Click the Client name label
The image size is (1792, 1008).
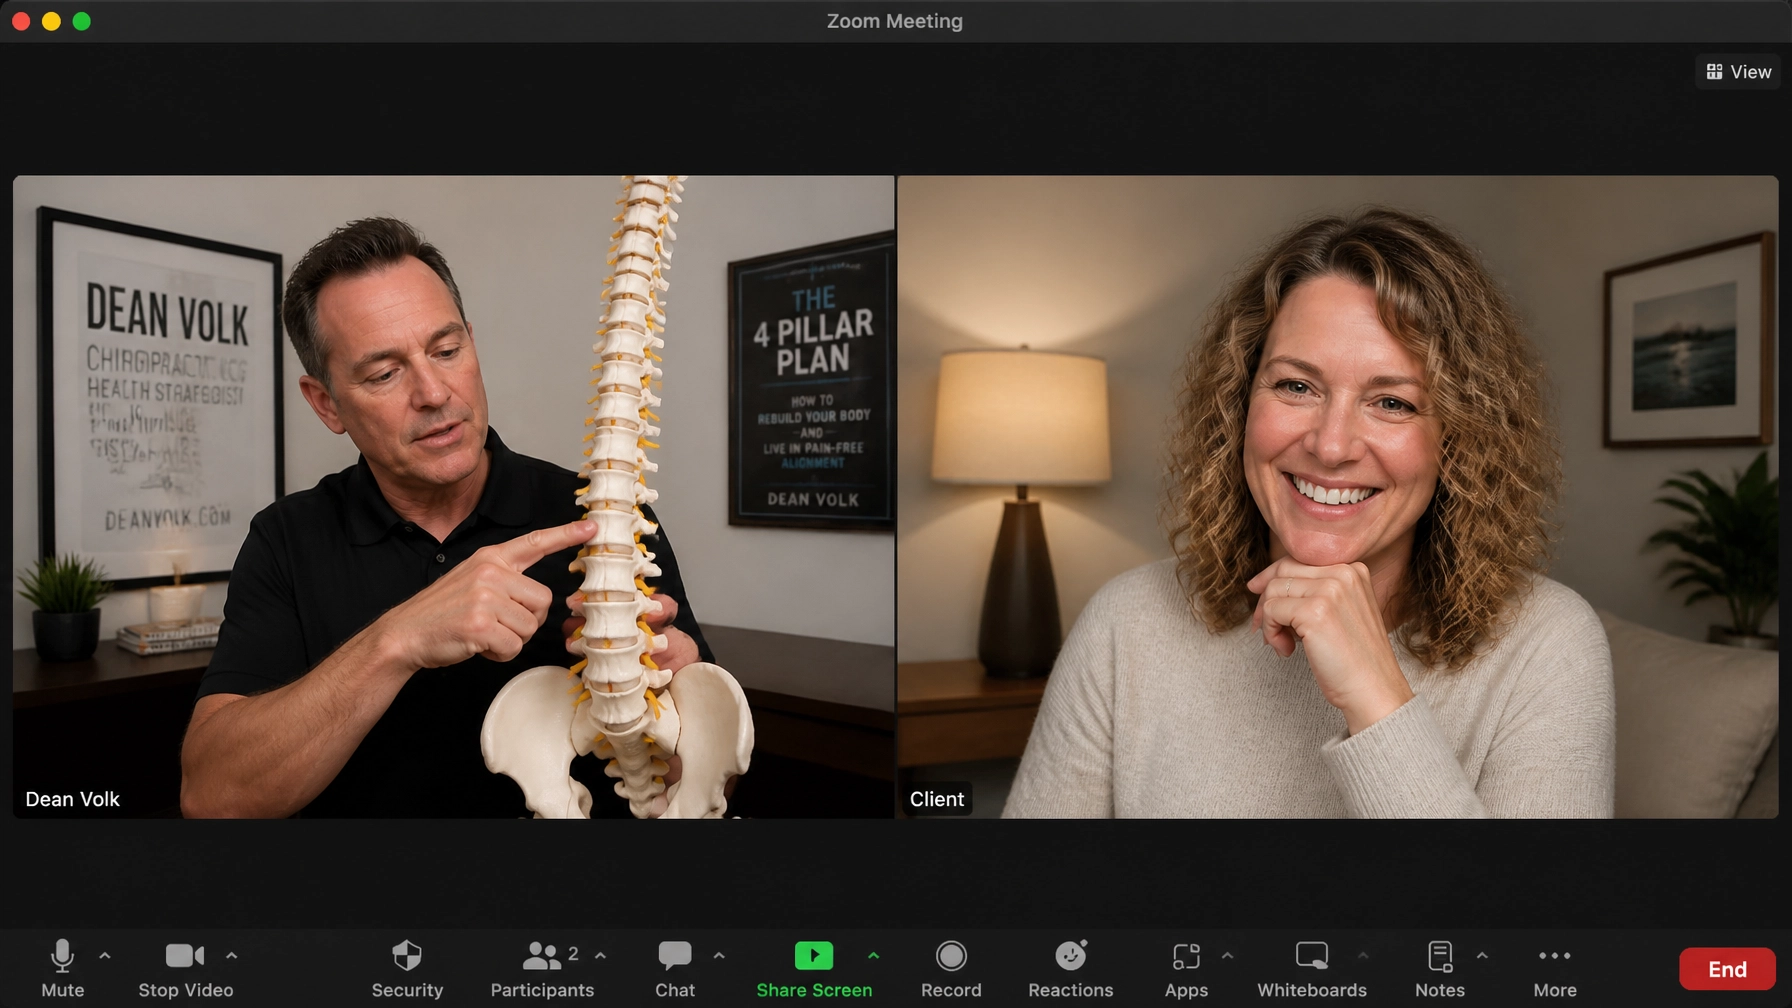937,799
